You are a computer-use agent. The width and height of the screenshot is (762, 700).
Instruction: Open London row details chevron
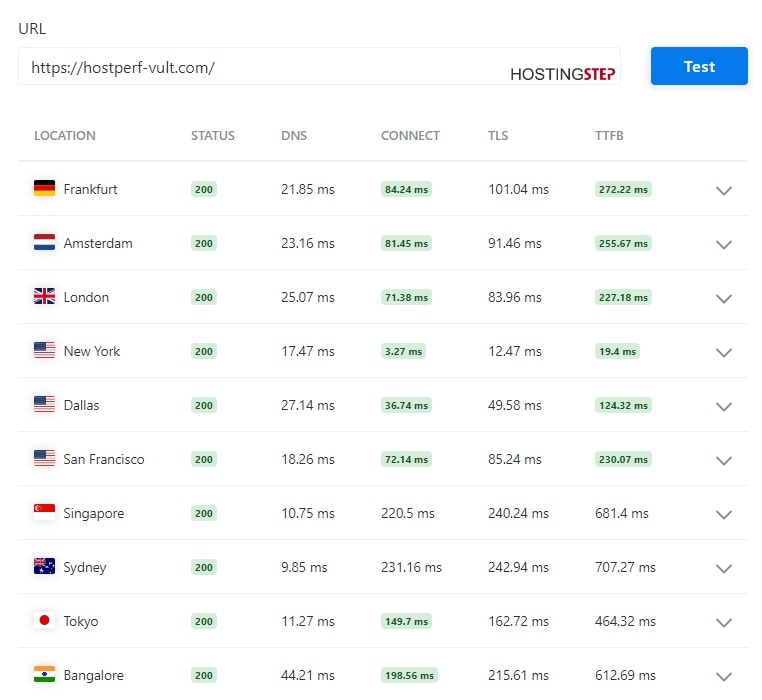pyautogui.click(x=724, y=298)
